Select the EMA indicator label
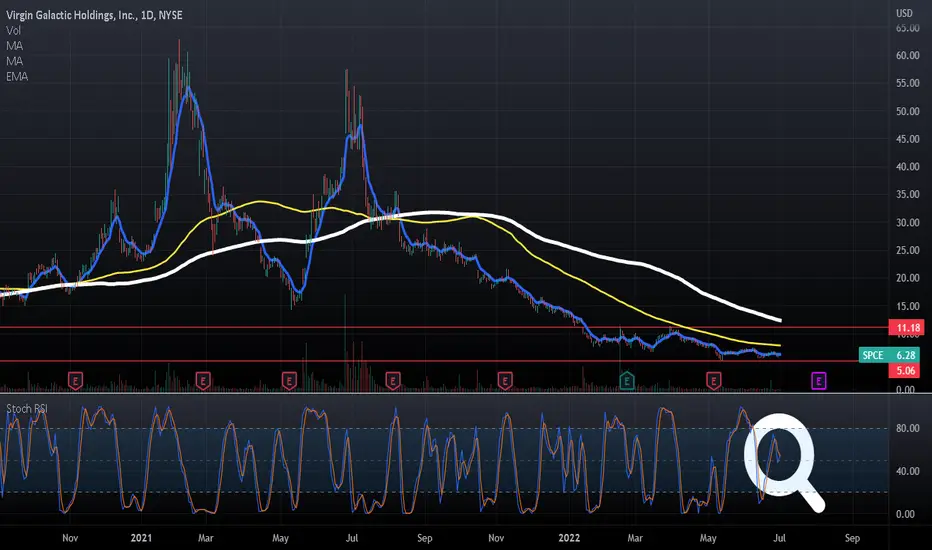This screenshot has width=932, height=550. point(17,77)
